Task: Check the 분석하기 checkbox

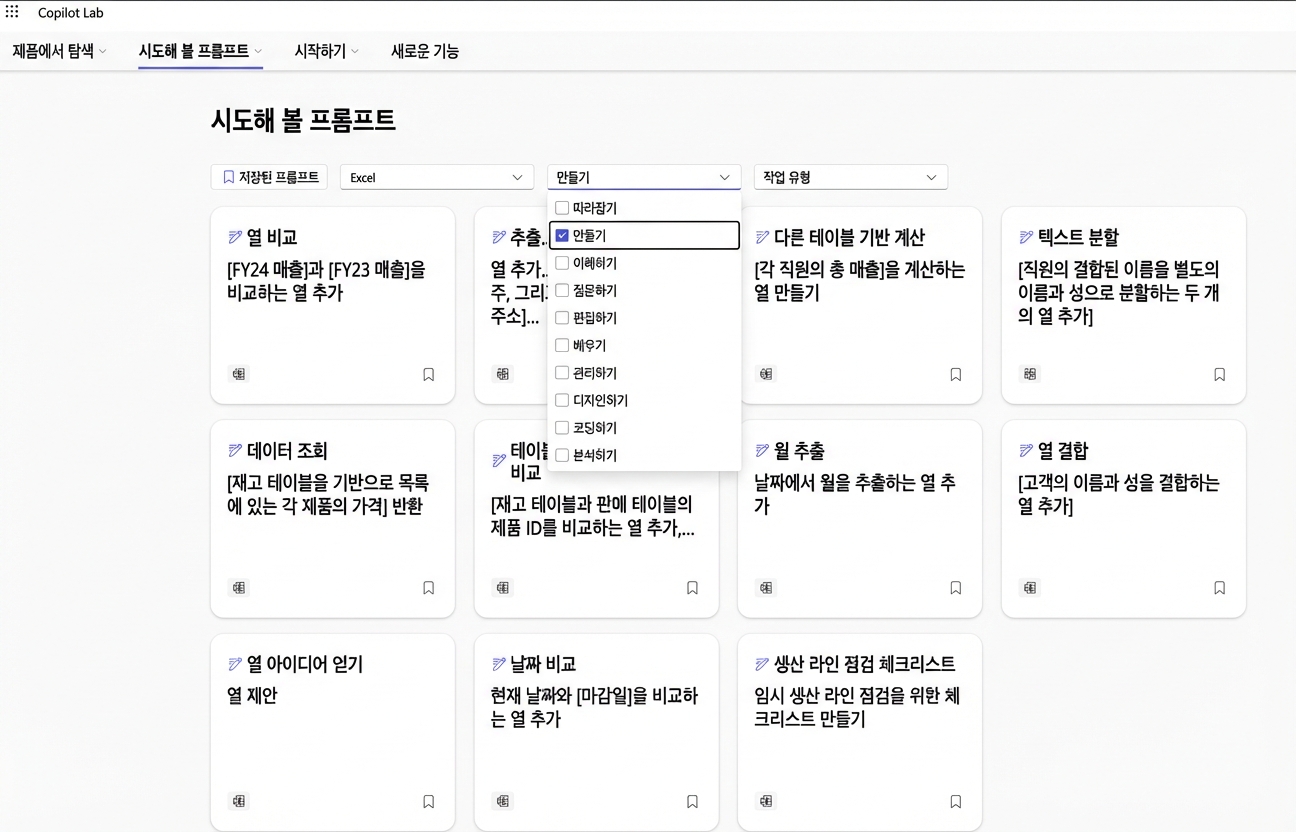Action: click(562, 455)
